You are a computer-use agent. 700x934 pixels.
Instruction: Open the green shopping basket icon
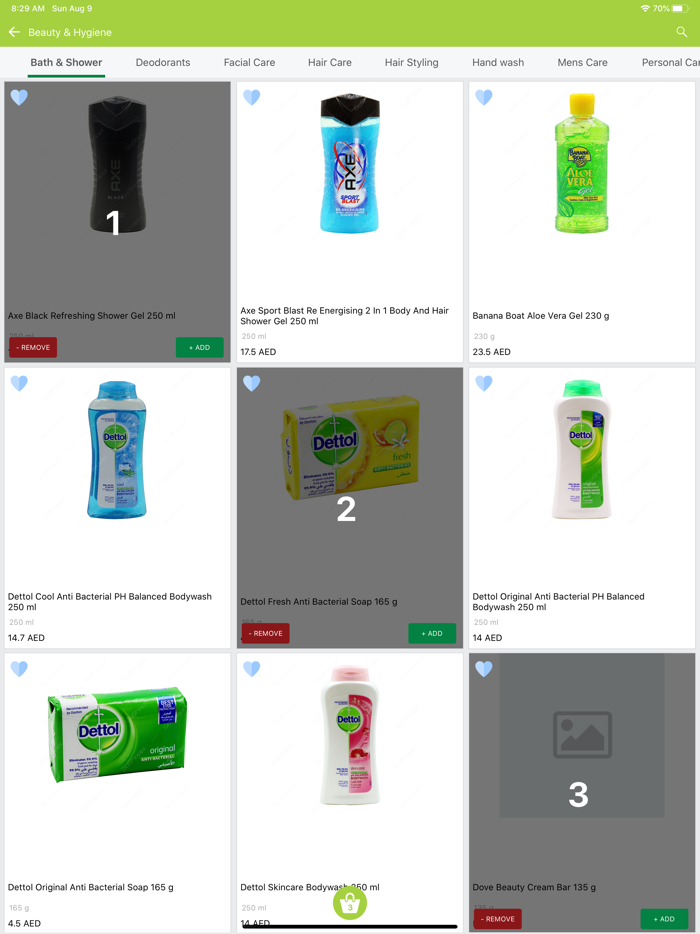point(350,903)
